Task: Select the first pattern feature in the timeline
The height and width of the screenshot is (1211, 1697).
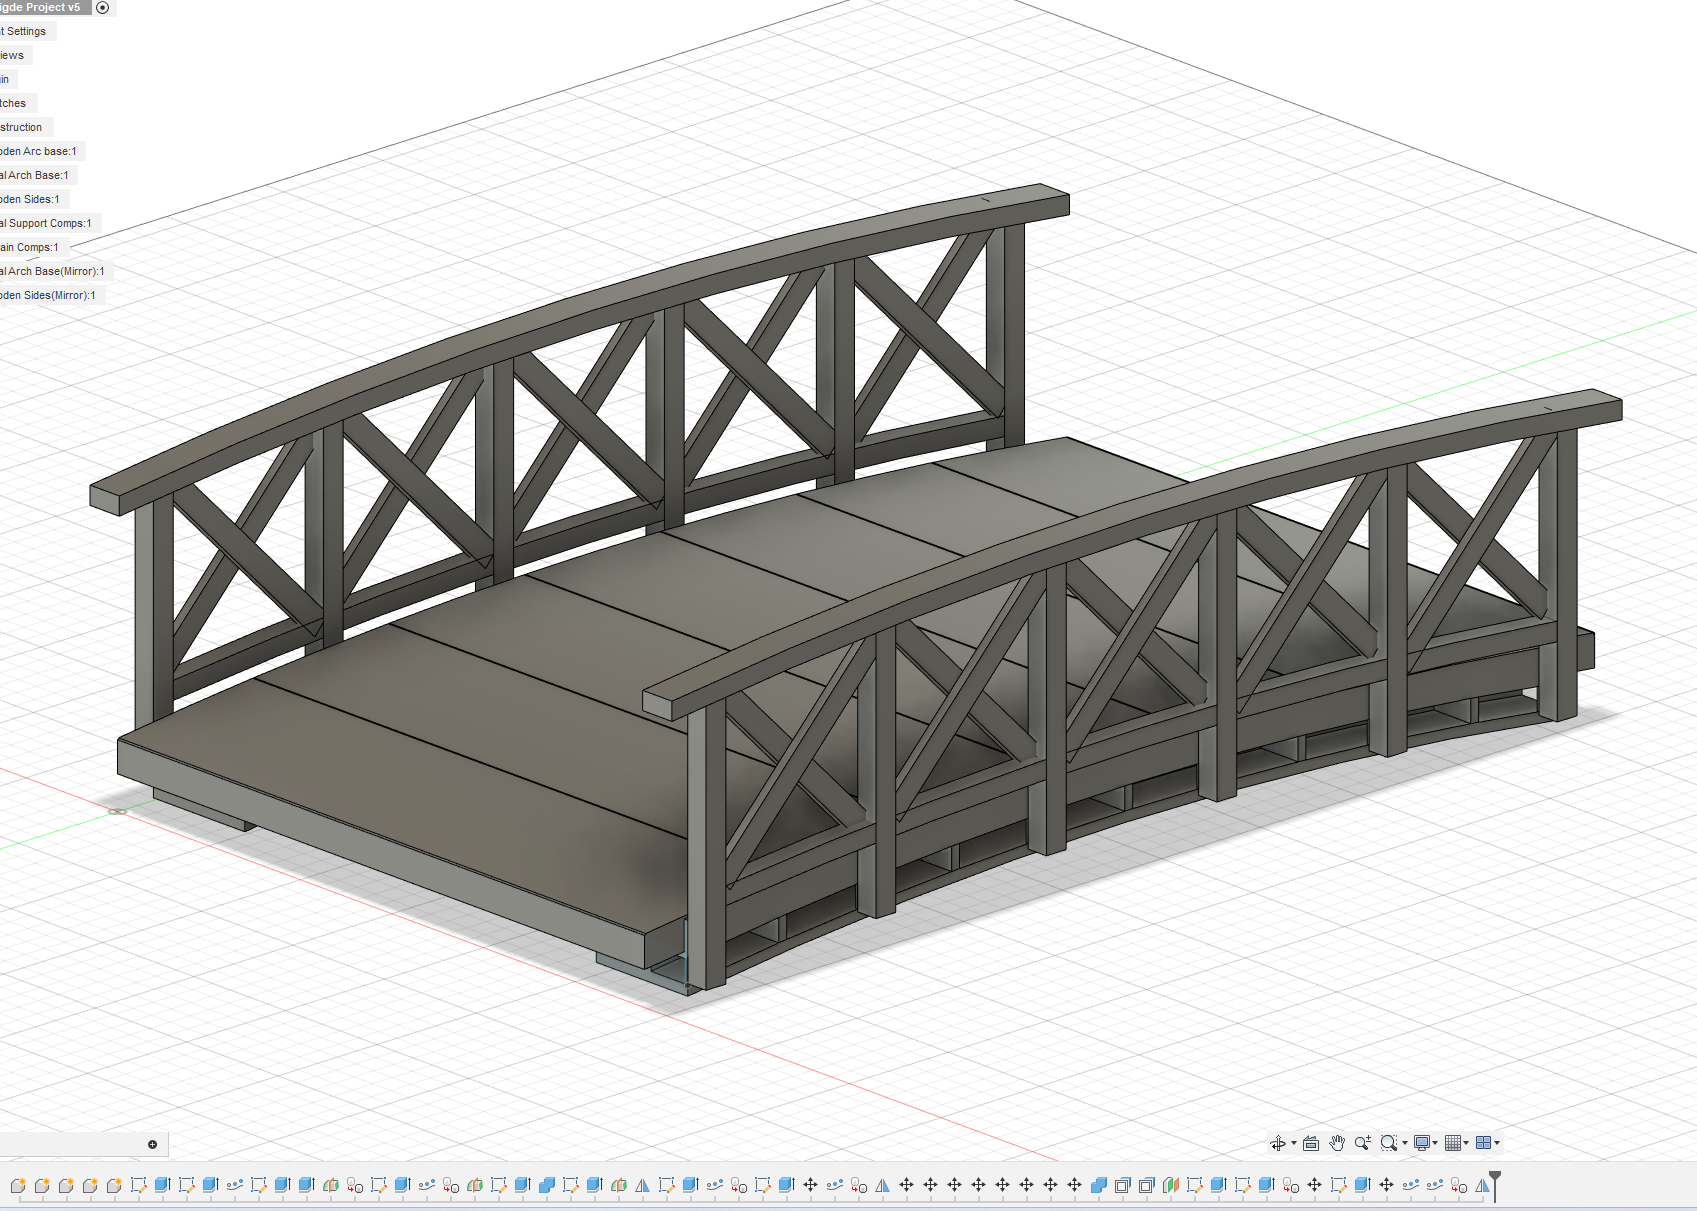Action: (x=234, y=1185)
